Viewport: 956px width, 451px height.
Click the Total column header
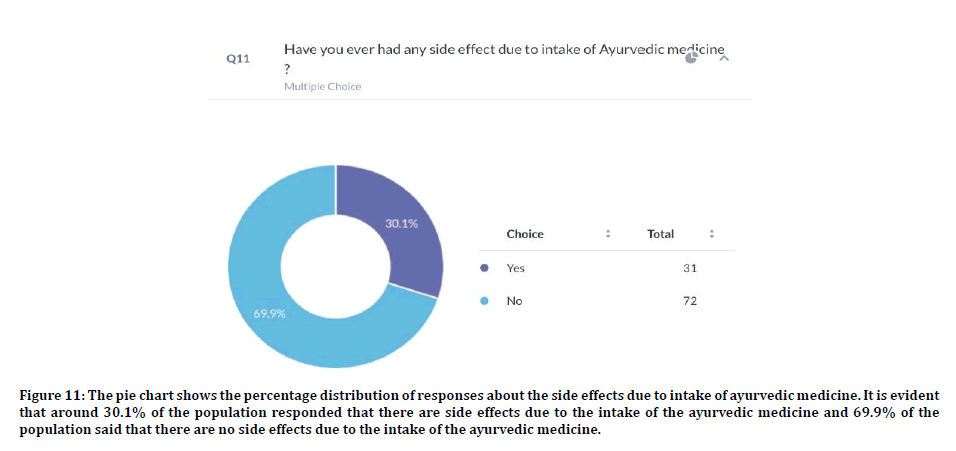(660, 234)
